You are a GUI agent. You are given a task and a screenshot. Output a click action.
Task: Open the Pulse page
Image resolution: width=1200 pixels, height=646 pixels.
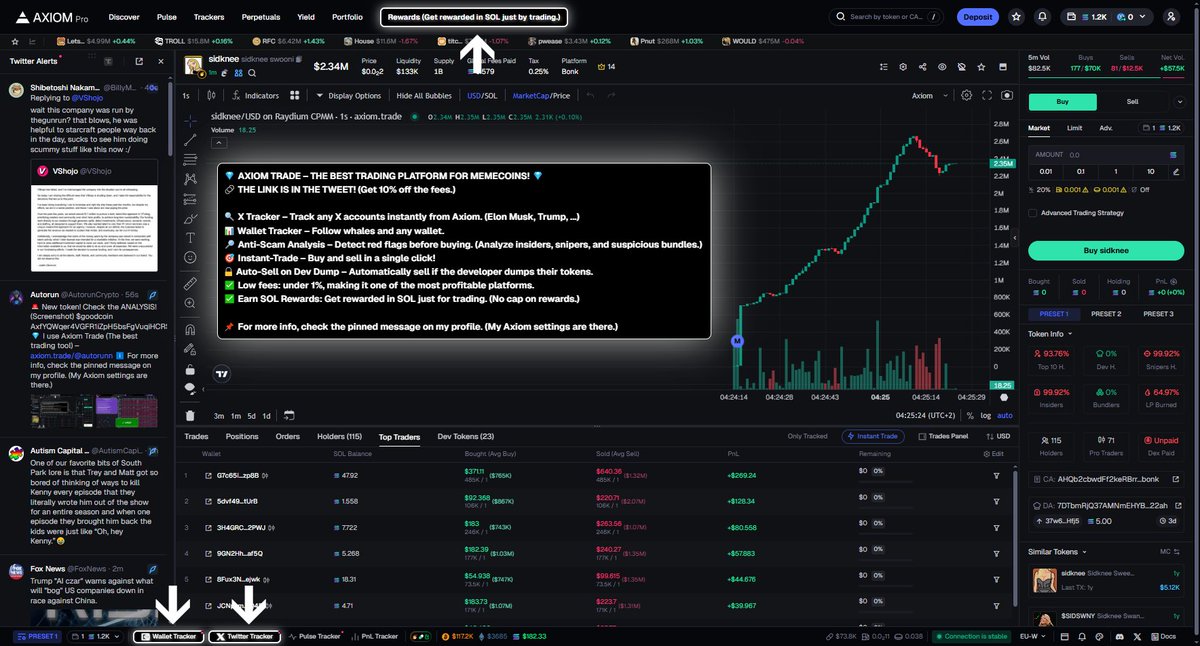[x=167, y=17]
